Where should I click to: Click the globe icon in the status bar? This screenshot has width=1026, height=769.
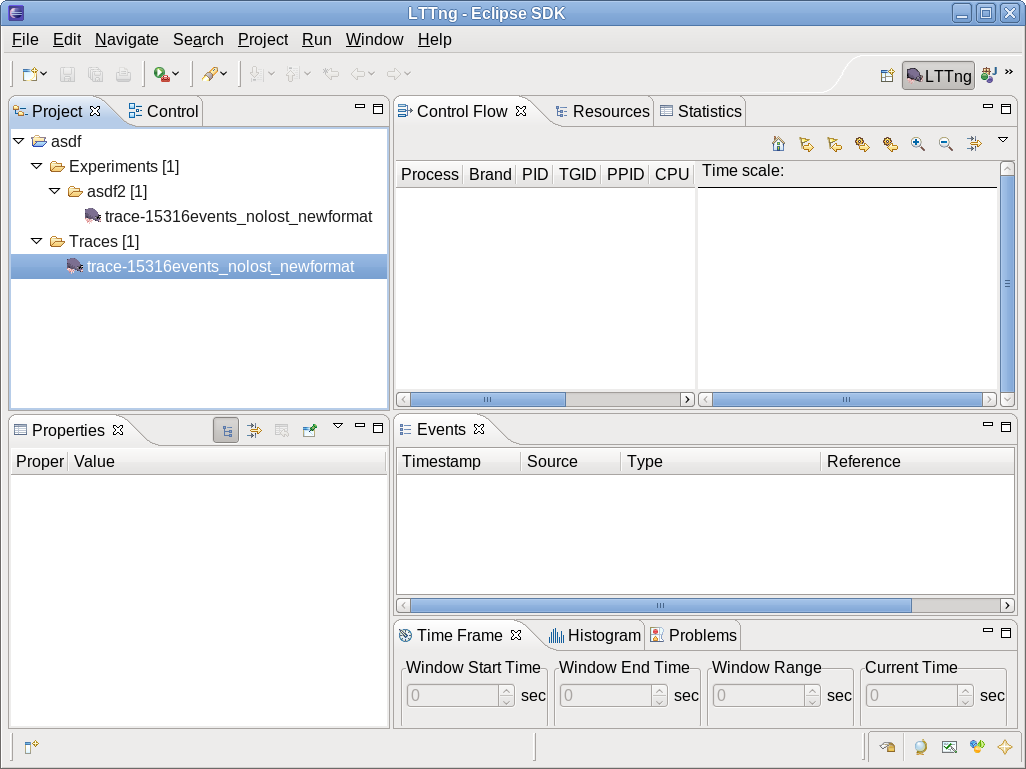921,747
